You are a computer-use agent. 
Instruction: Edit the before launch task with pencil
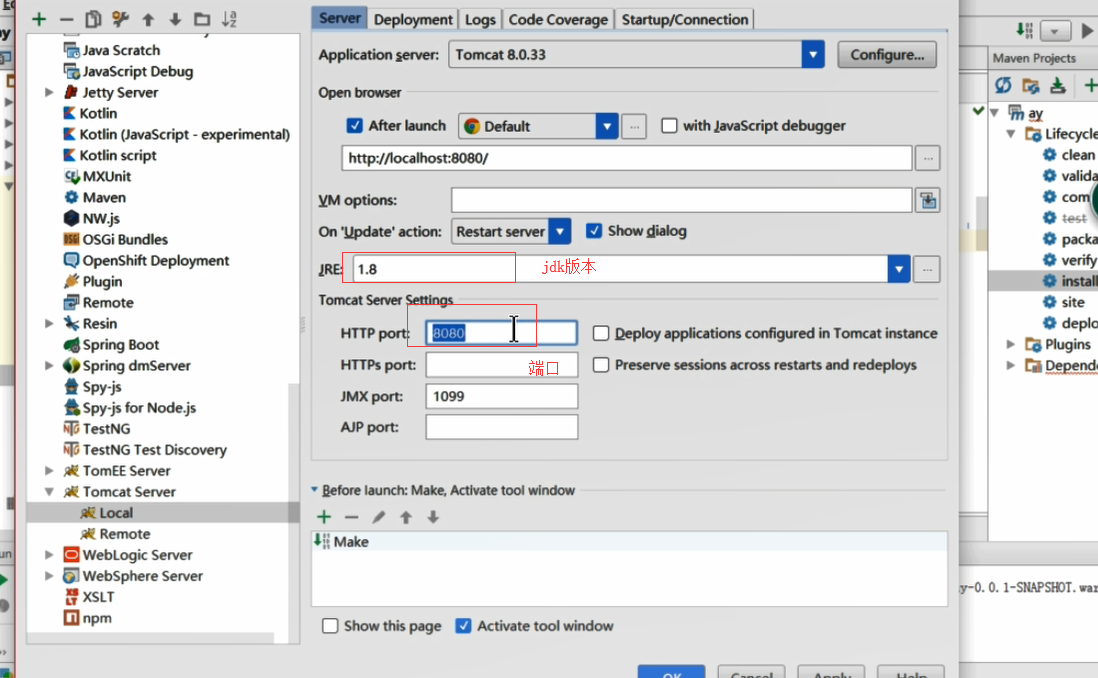pyautogui.click(x=379, y=517)
